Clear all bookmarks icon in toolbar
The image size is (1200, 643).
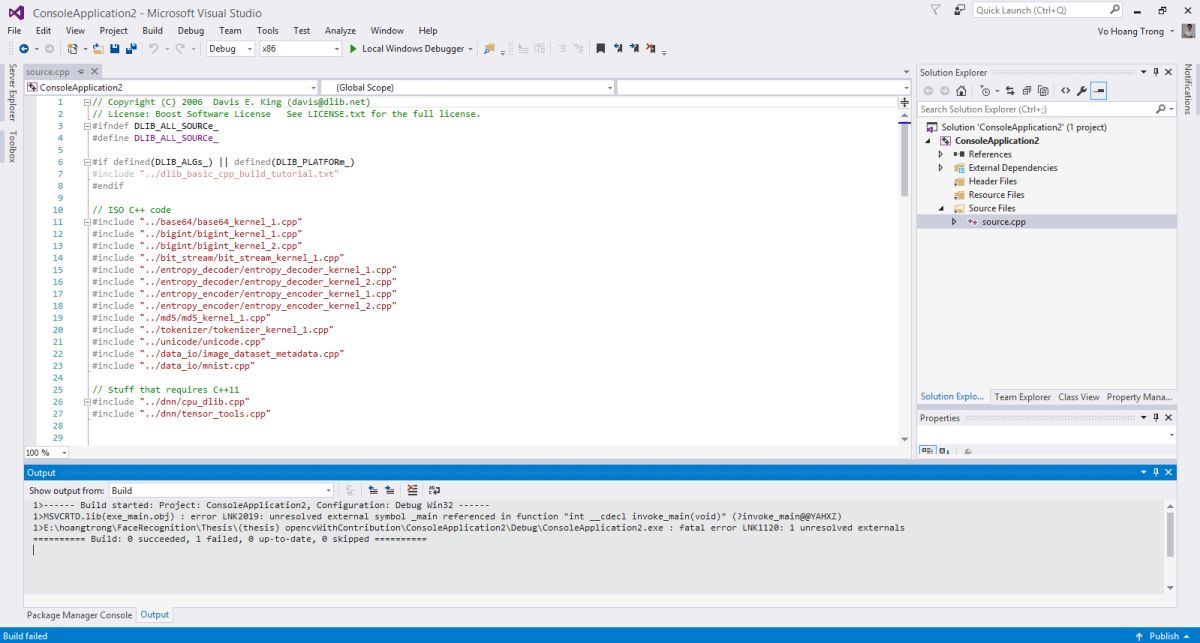click(650, 48)
